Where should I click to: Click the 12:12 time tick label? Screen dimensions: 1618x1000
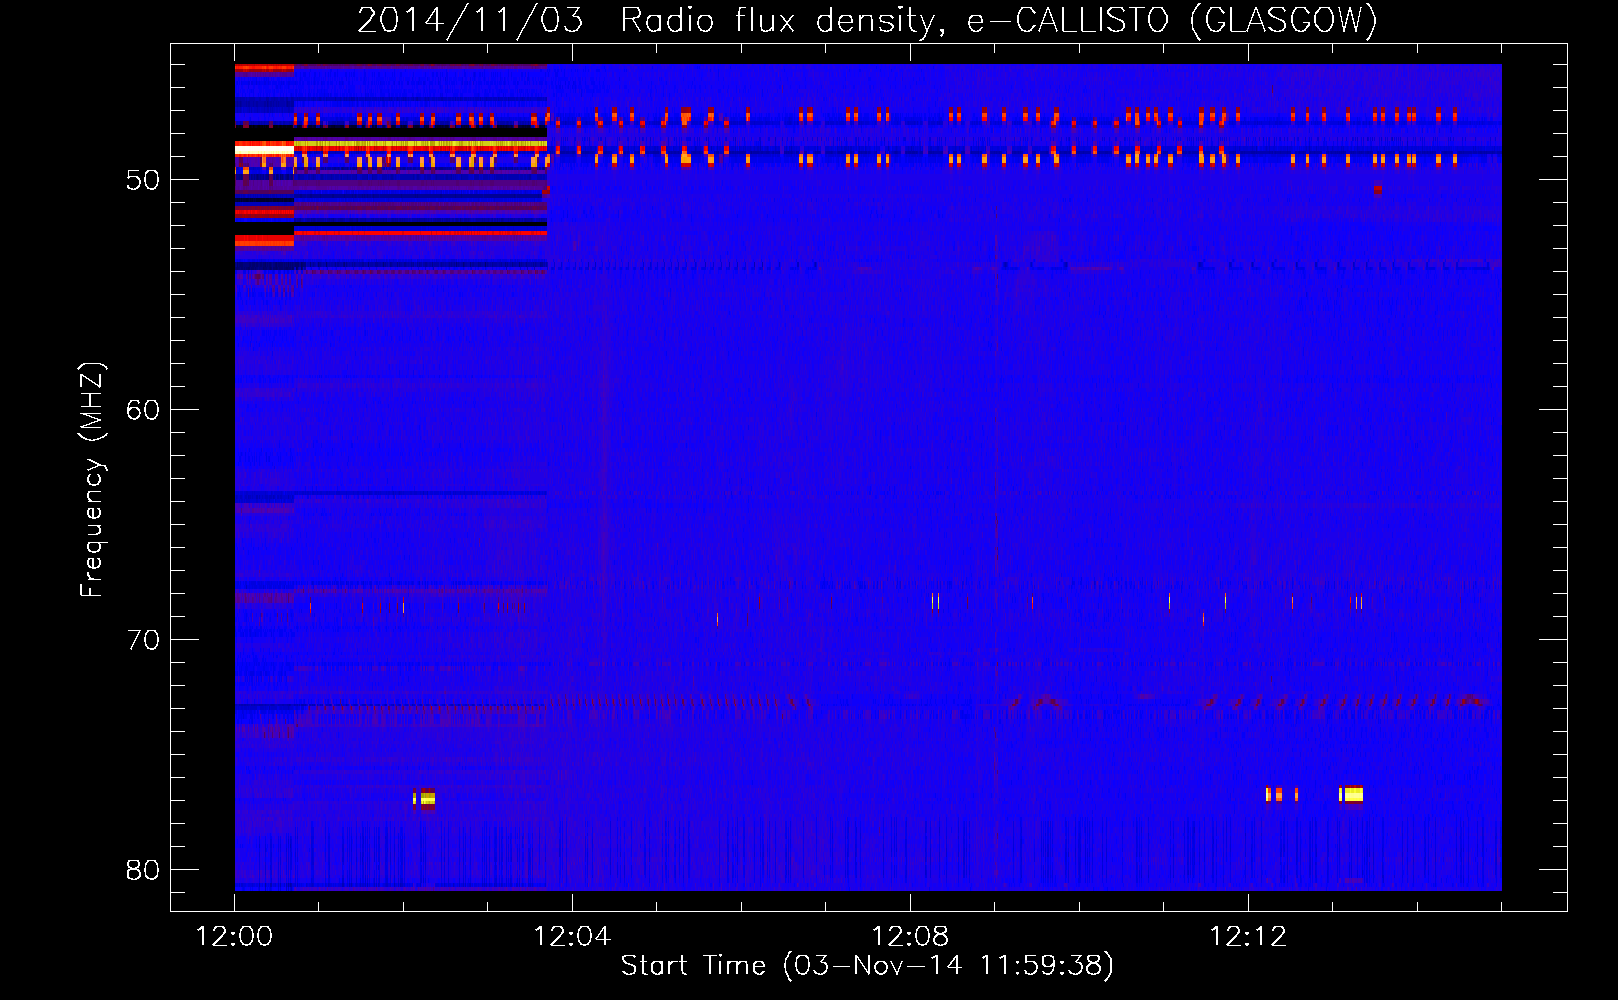point(1247,937)
